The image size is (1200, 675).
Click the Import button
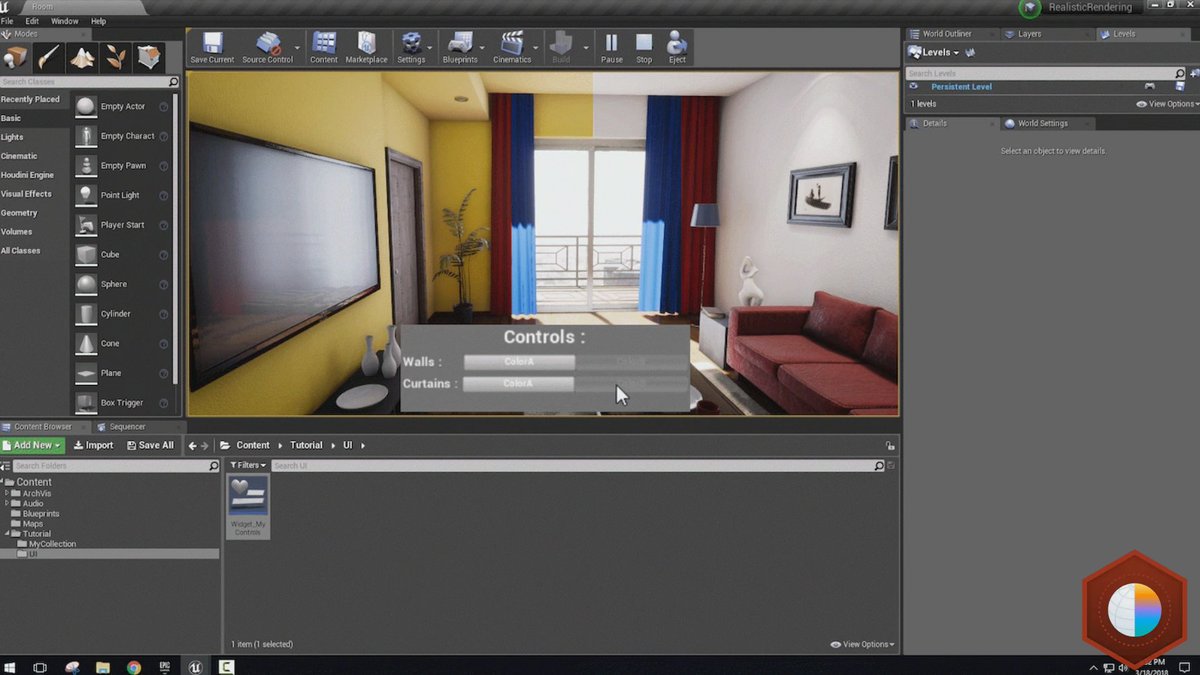click(94, 445)
